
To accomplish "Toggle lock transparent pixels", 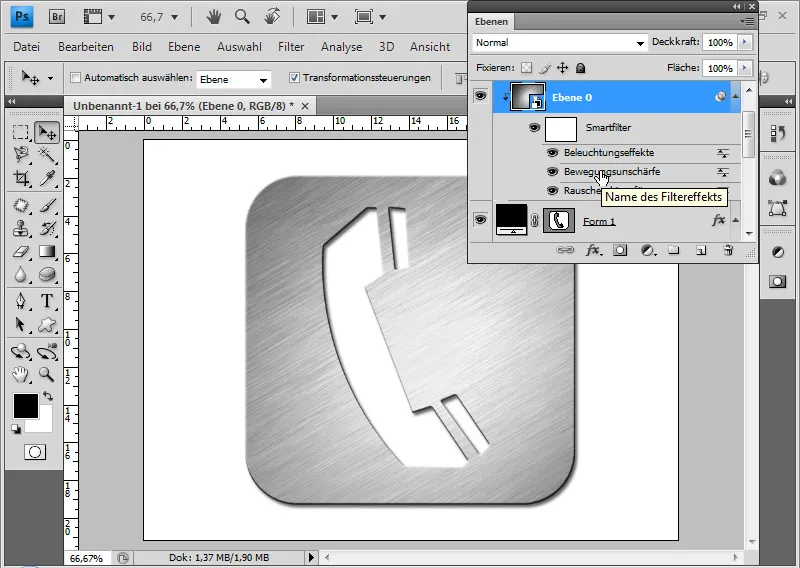I will (526, 68).
